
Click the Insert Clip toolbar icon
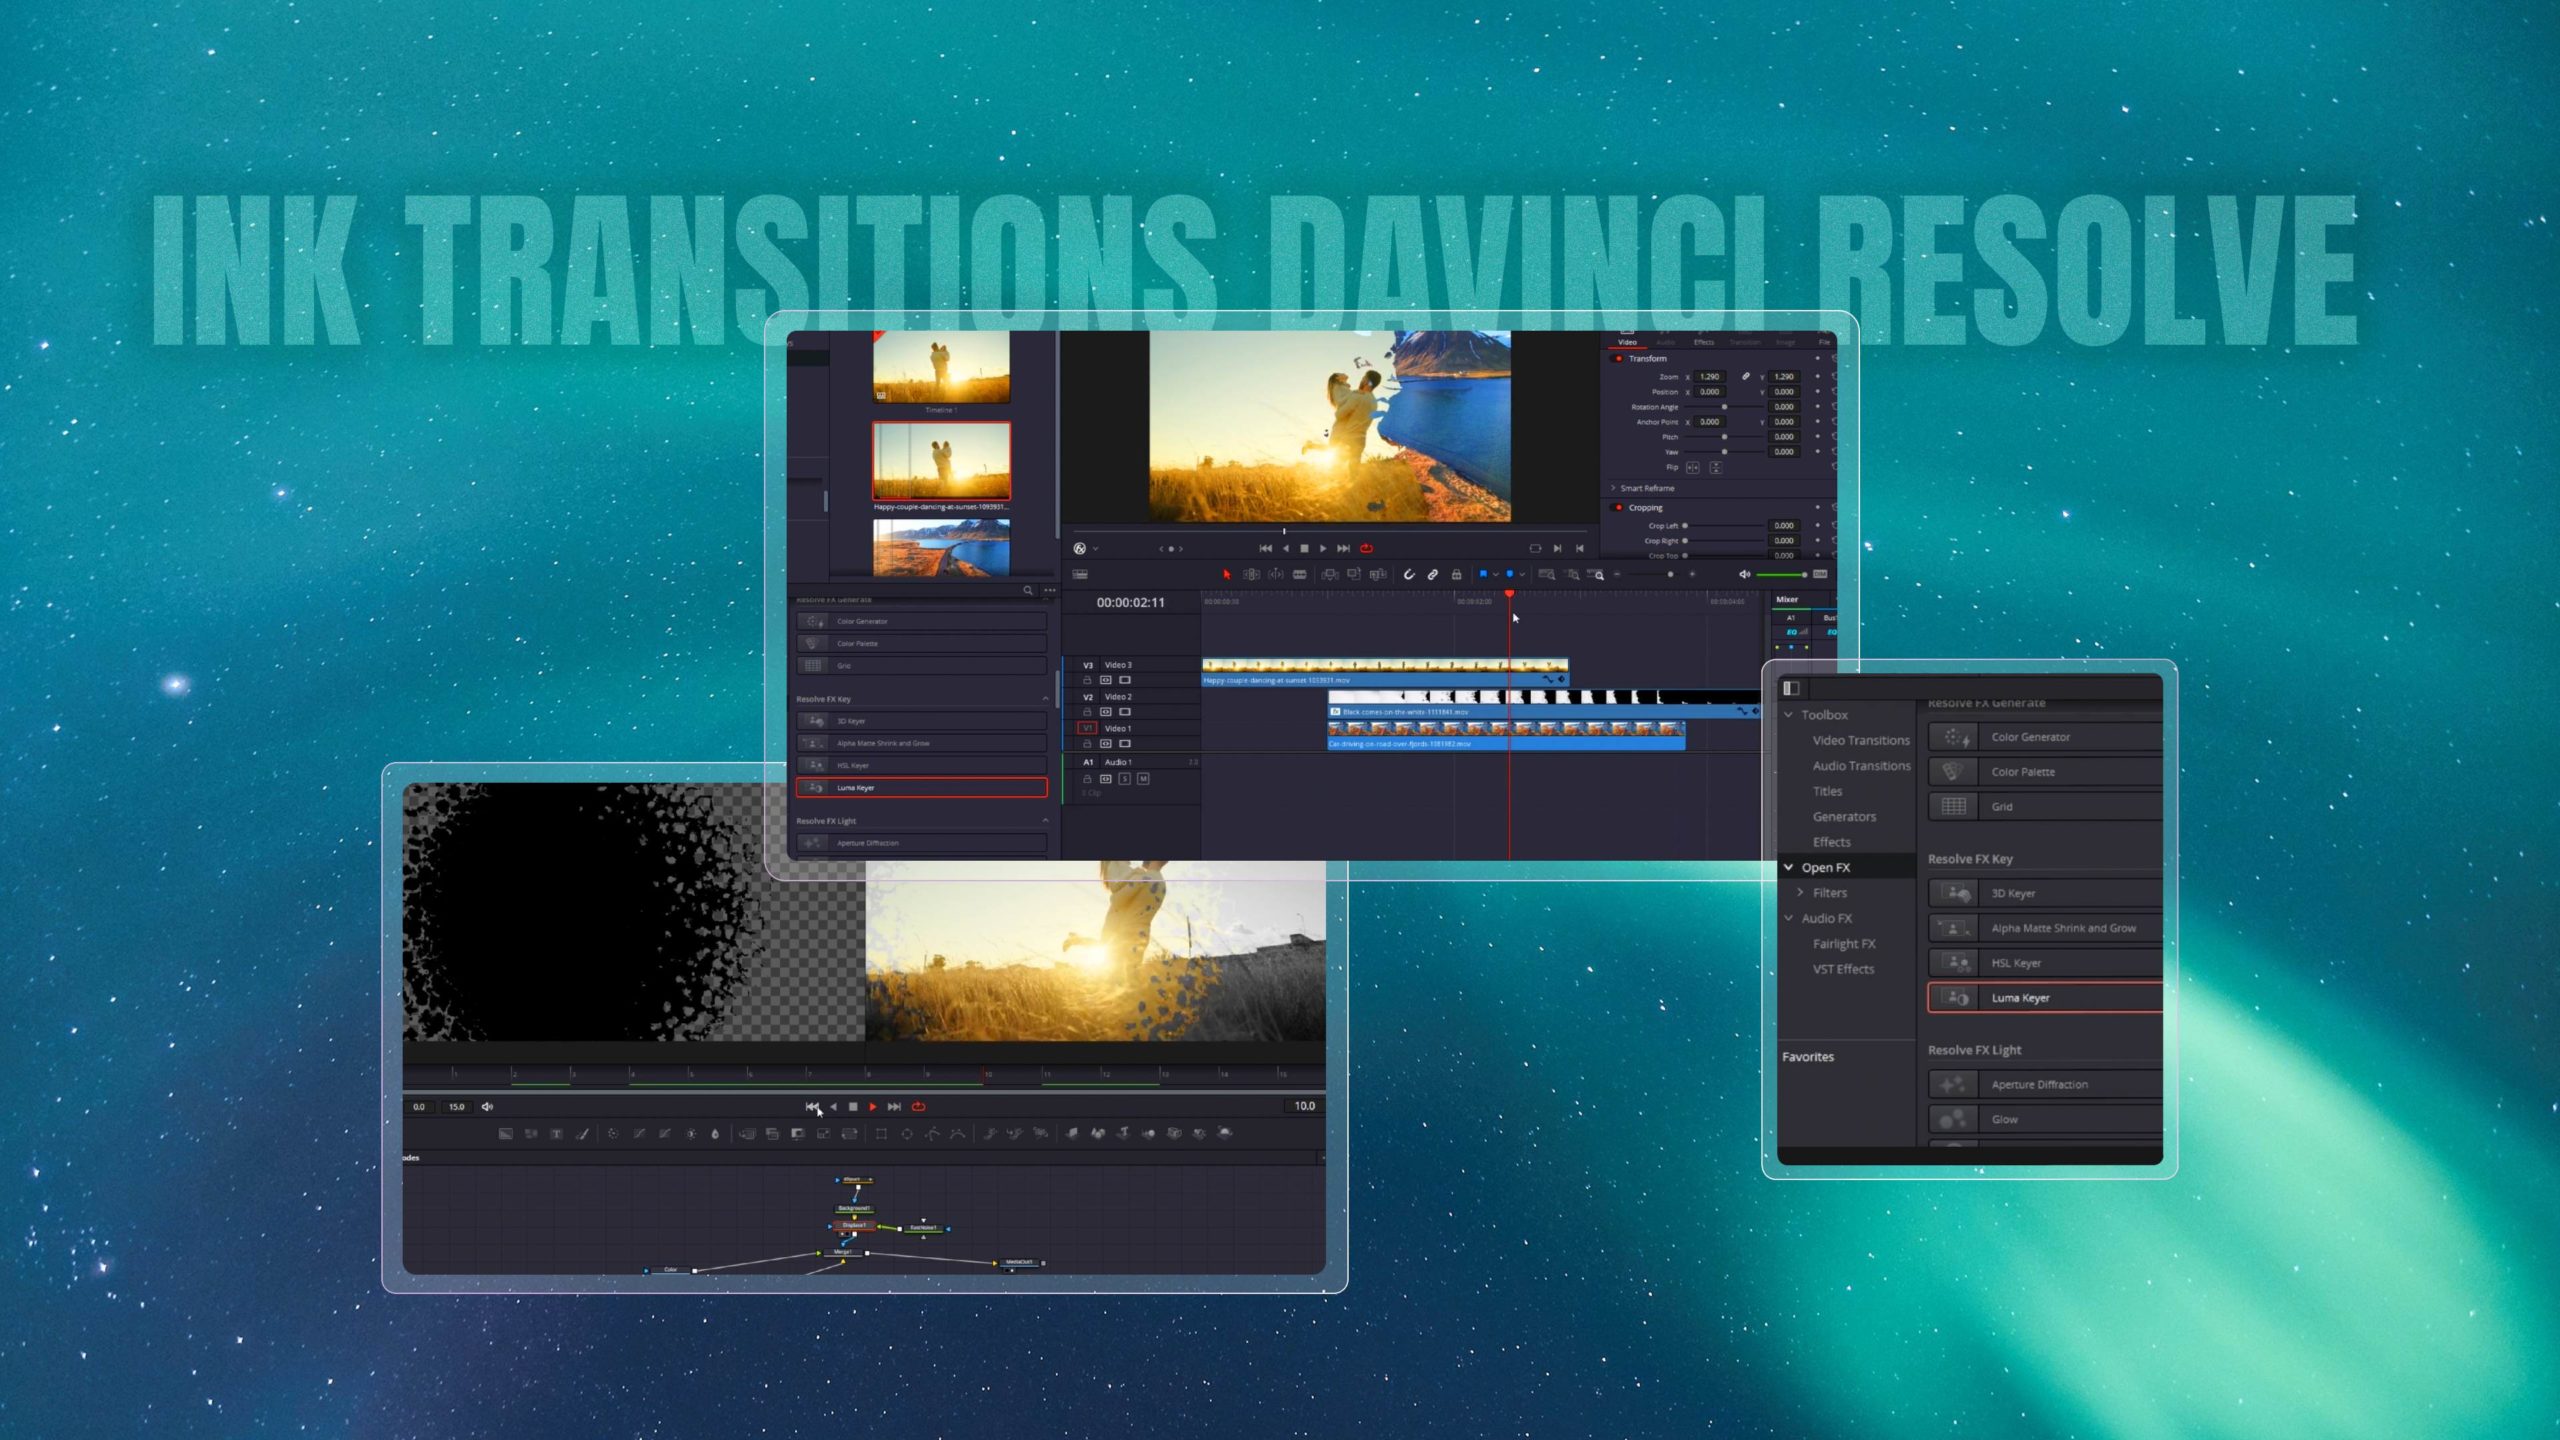(1330, 575)
